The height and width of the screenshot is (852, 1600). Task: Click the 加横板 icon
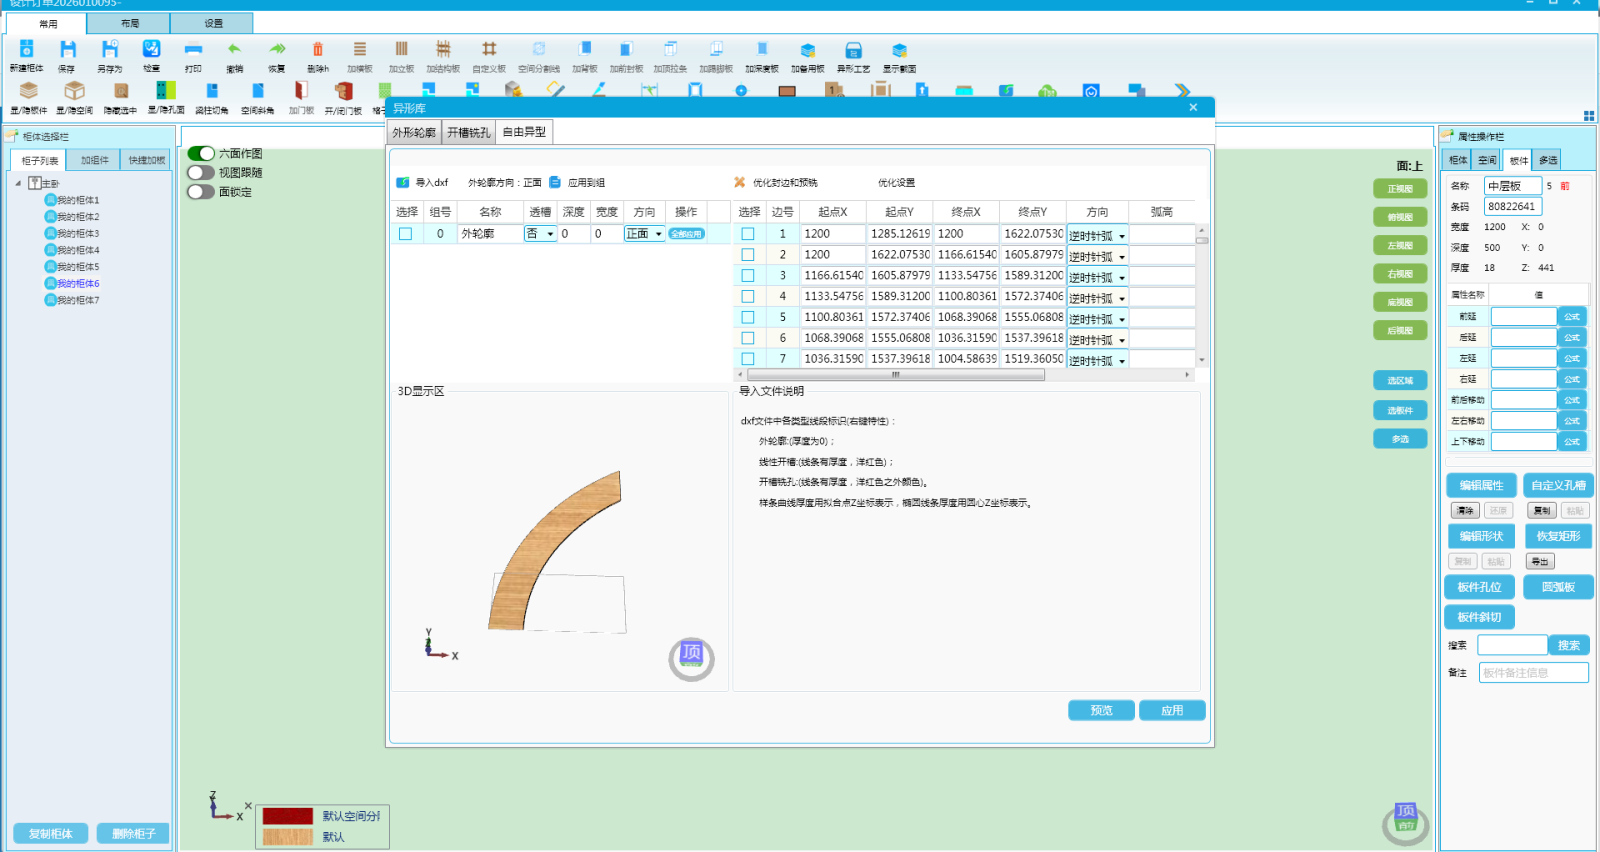click(x=360, y=49)
